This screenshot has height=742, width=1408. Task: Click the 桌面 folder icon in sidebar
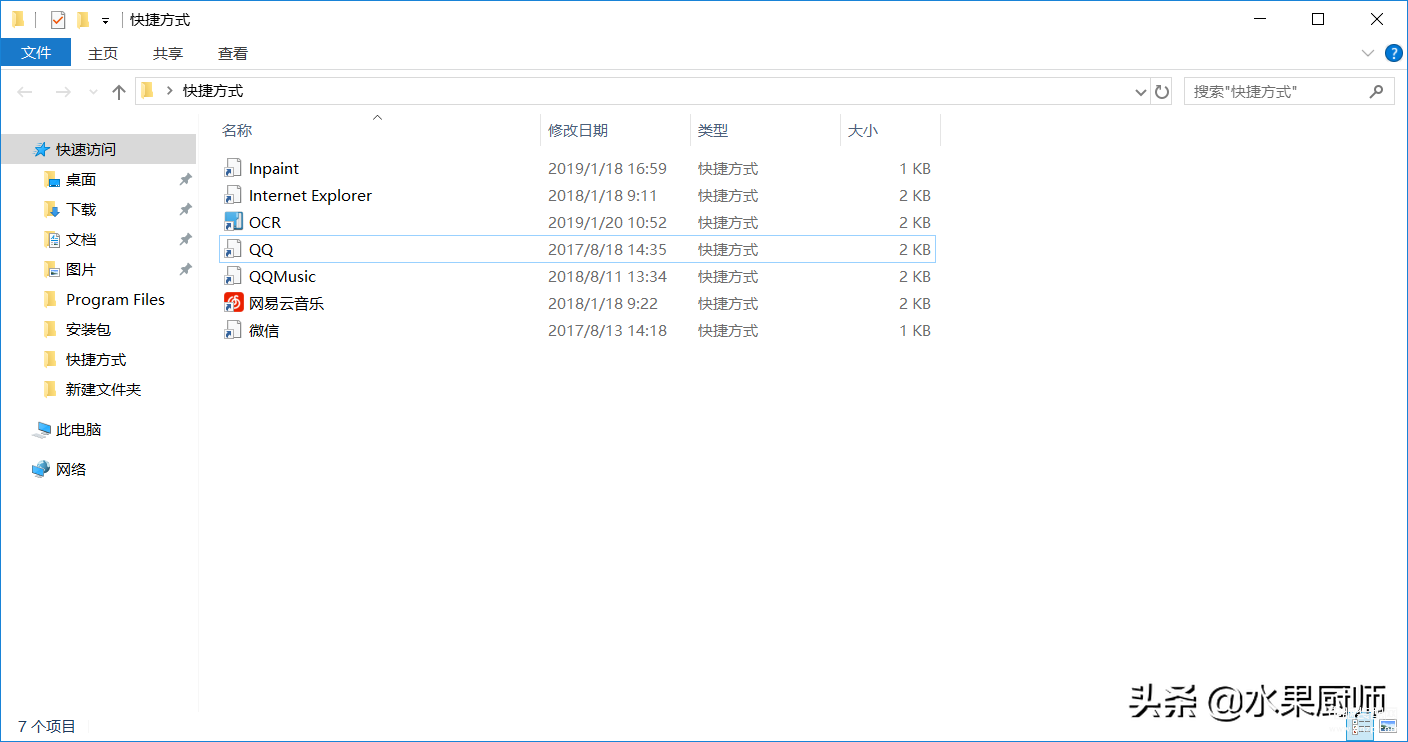point(52,179)
